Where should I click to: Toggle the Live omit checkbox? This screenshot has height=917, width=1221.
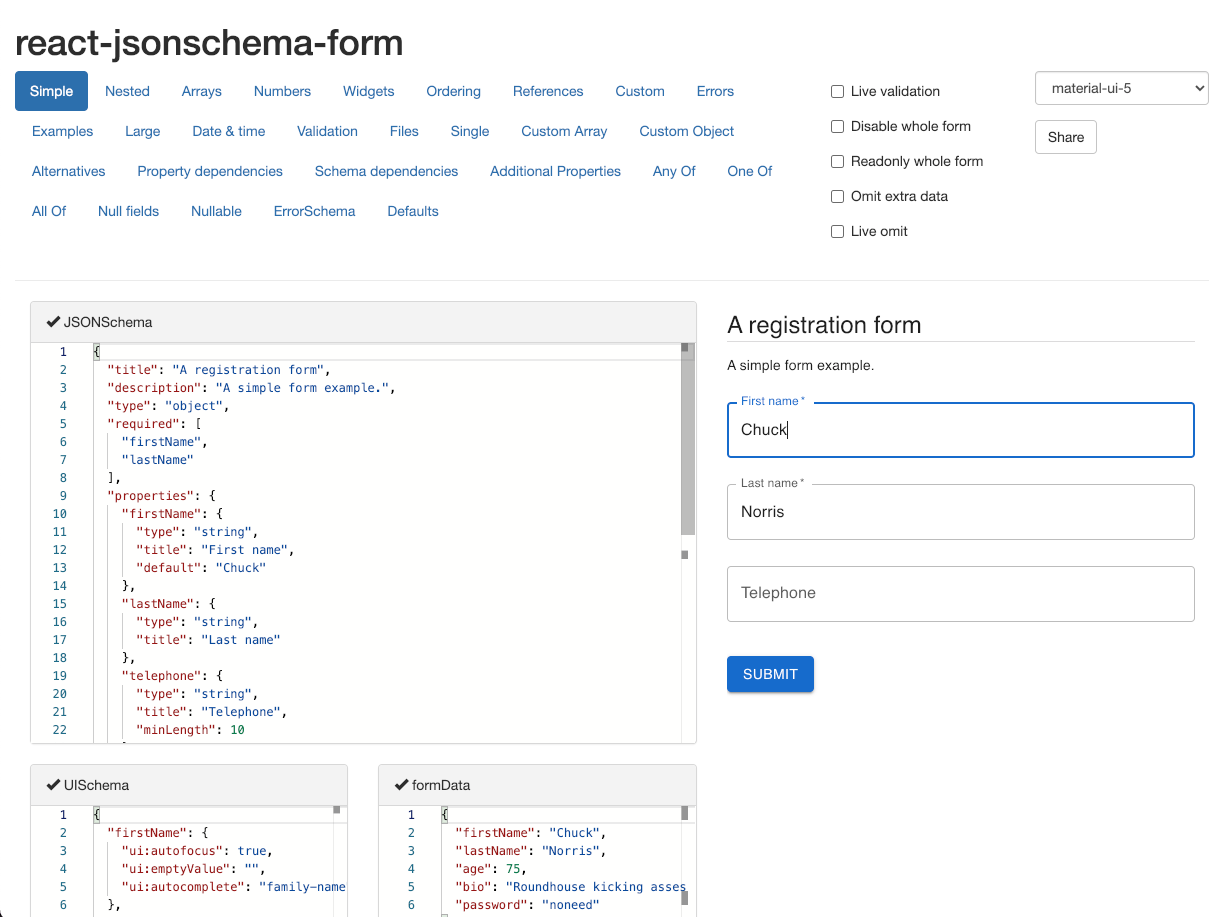(838, 232)
